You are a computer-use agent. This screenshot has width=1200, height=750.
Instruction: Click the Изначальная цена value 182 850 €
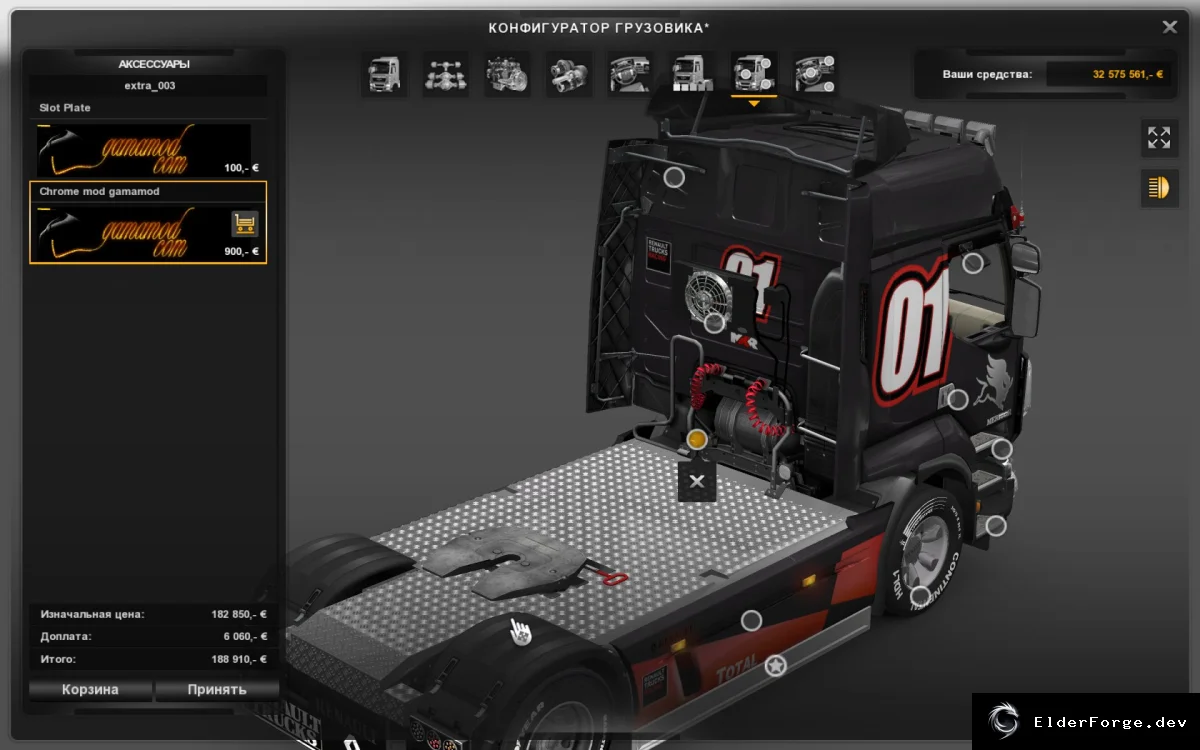240,614
